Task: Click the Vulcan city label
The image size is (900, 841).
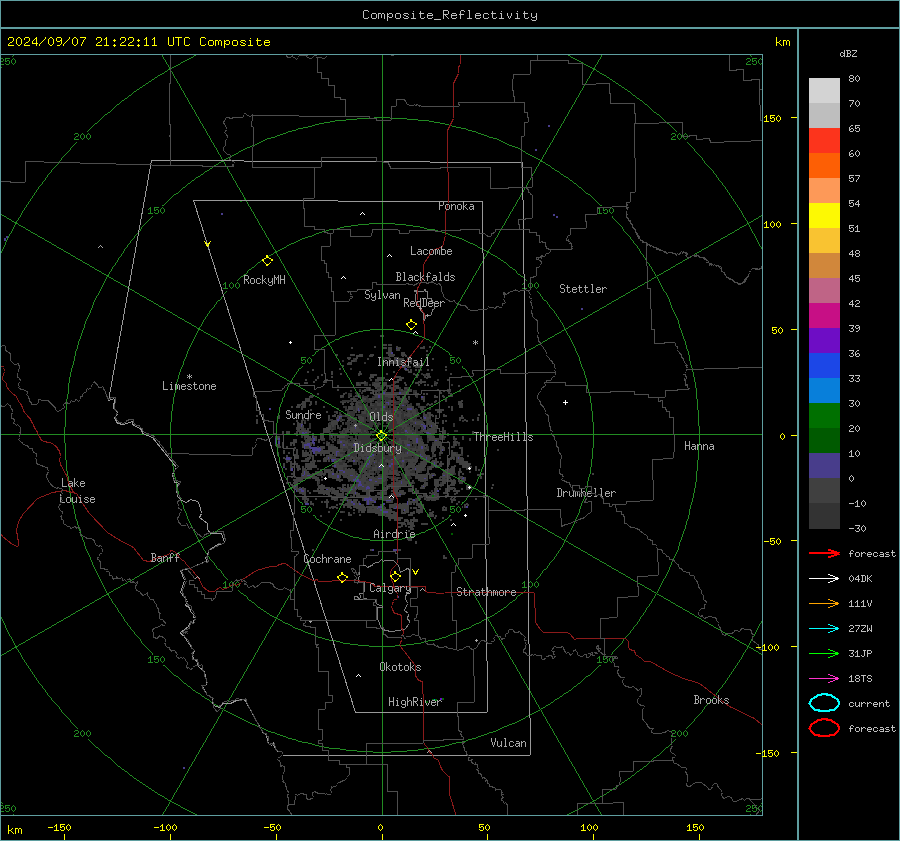Action: click(509, 743)
